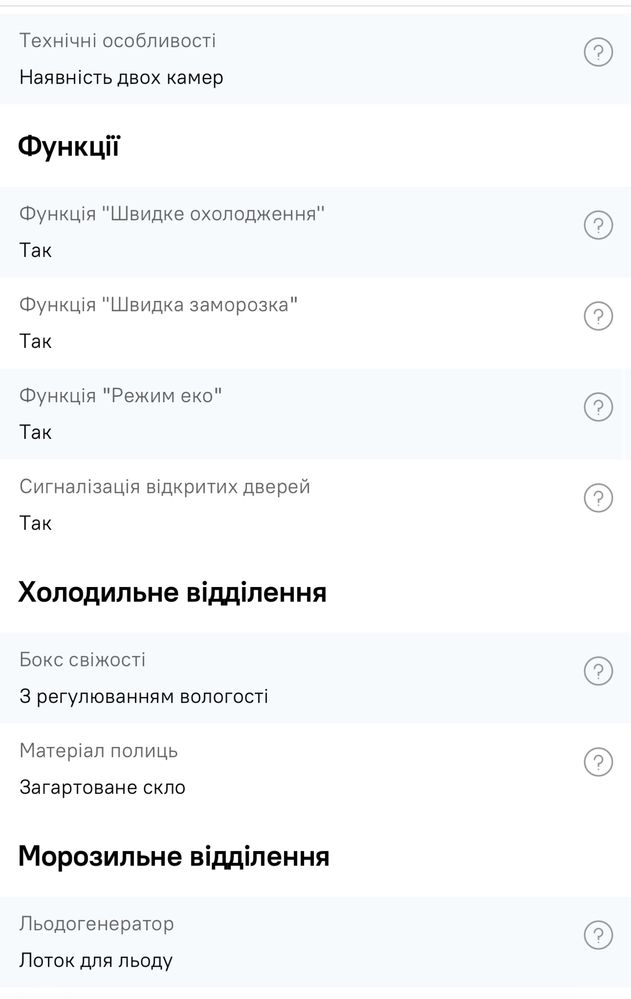Show help for Швидка заморозка function
Viewport: 631px width, 999px height.
point(598,316)
